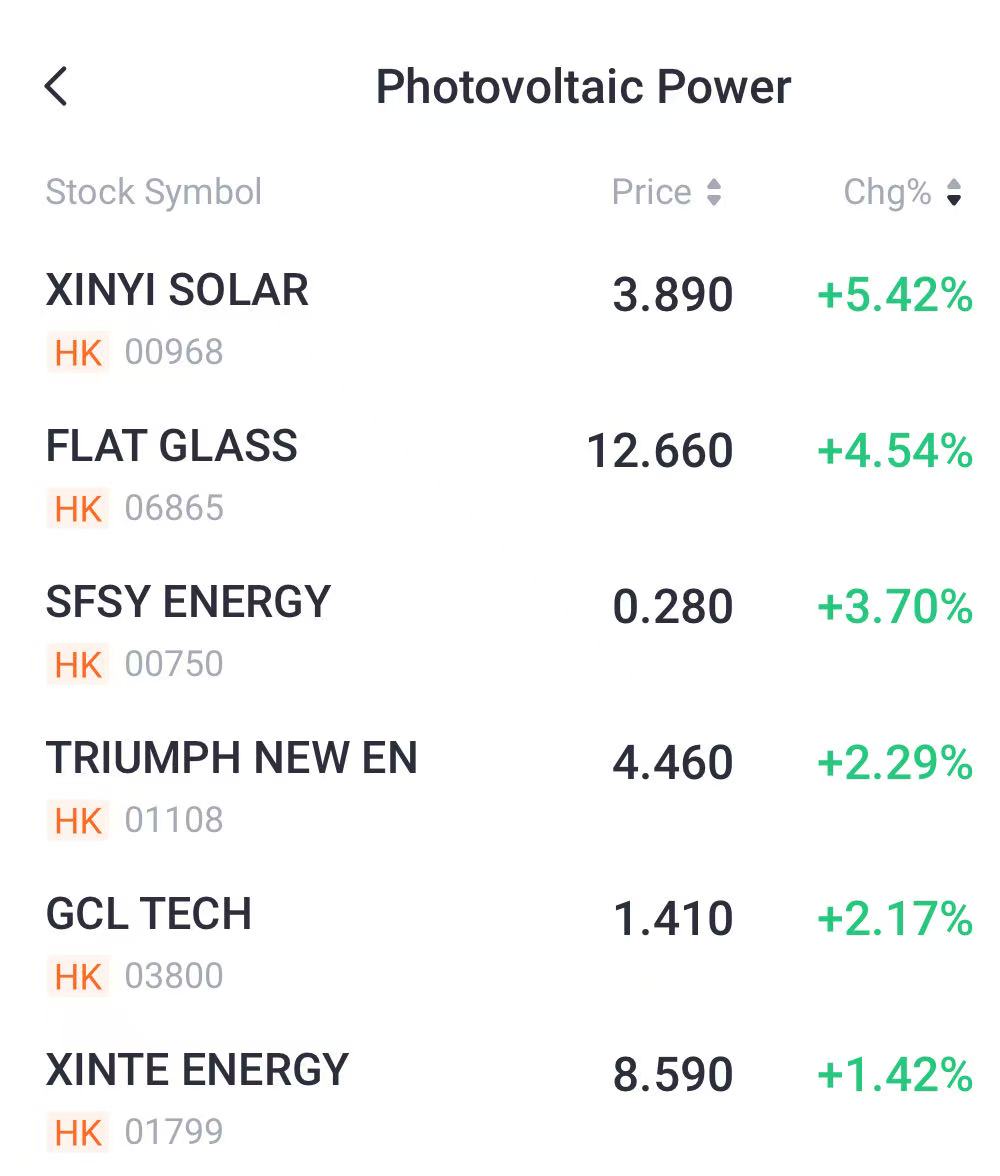Select TRIUMPH NEW EN stock
The width and height of the screenshot is (1000, 1176).
[231, 758]
